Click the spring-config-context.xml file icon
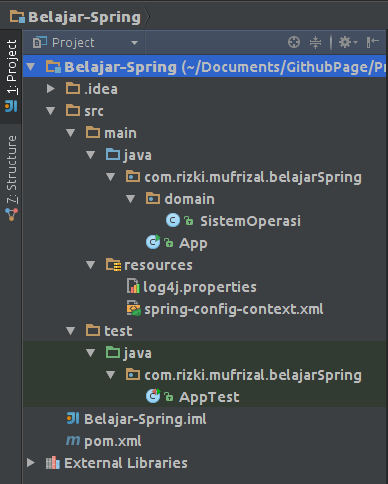Screen dimensions: 388x484 pos(133,308)
